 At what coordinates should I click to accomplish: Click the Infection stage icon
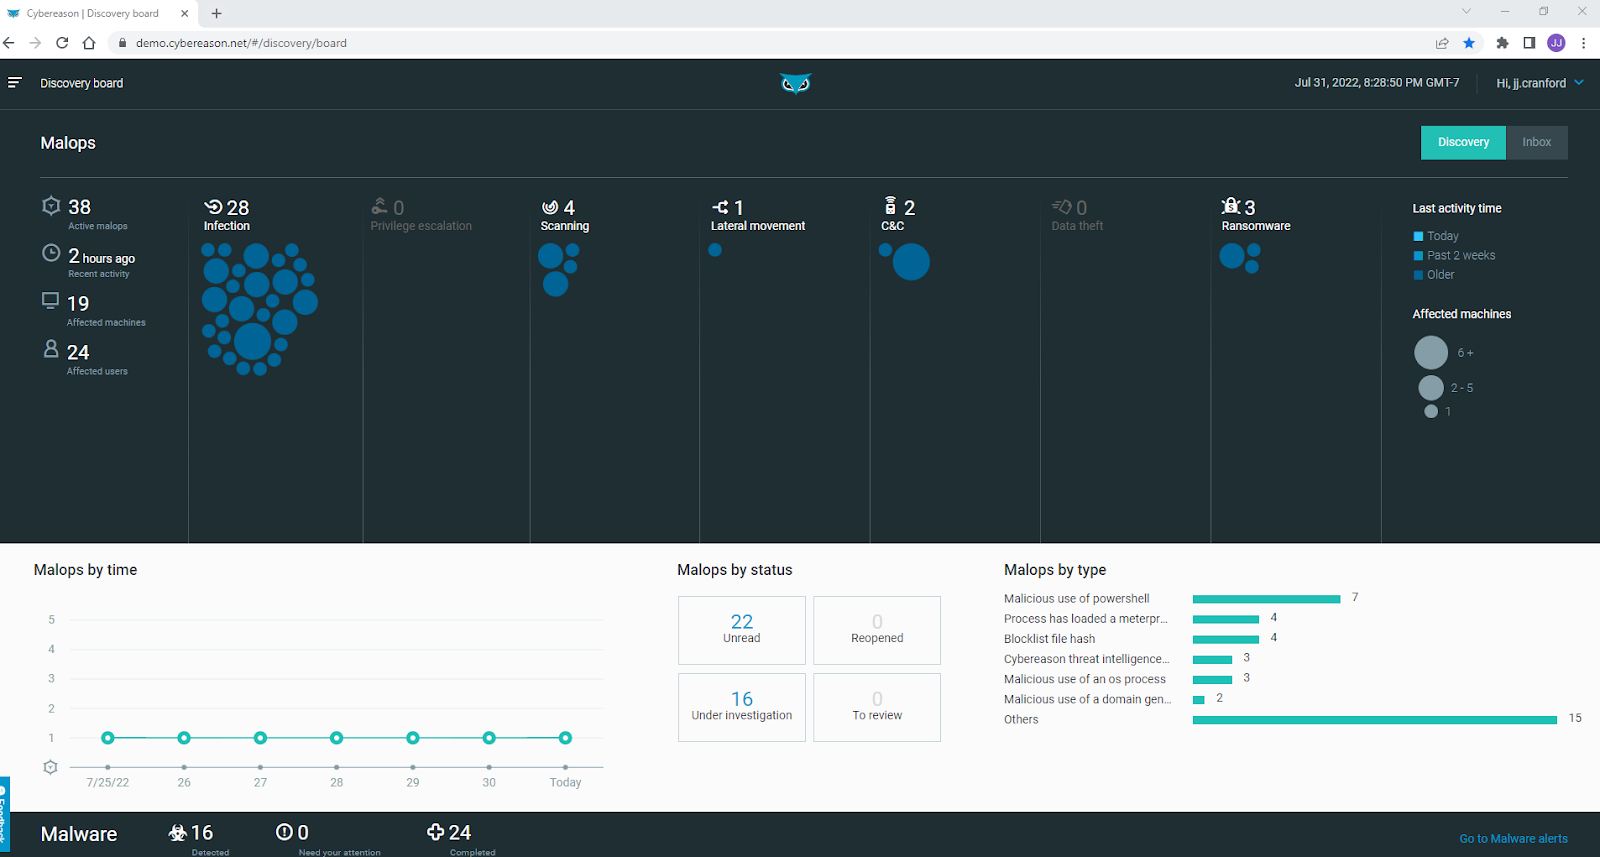[x=213, y=207]
